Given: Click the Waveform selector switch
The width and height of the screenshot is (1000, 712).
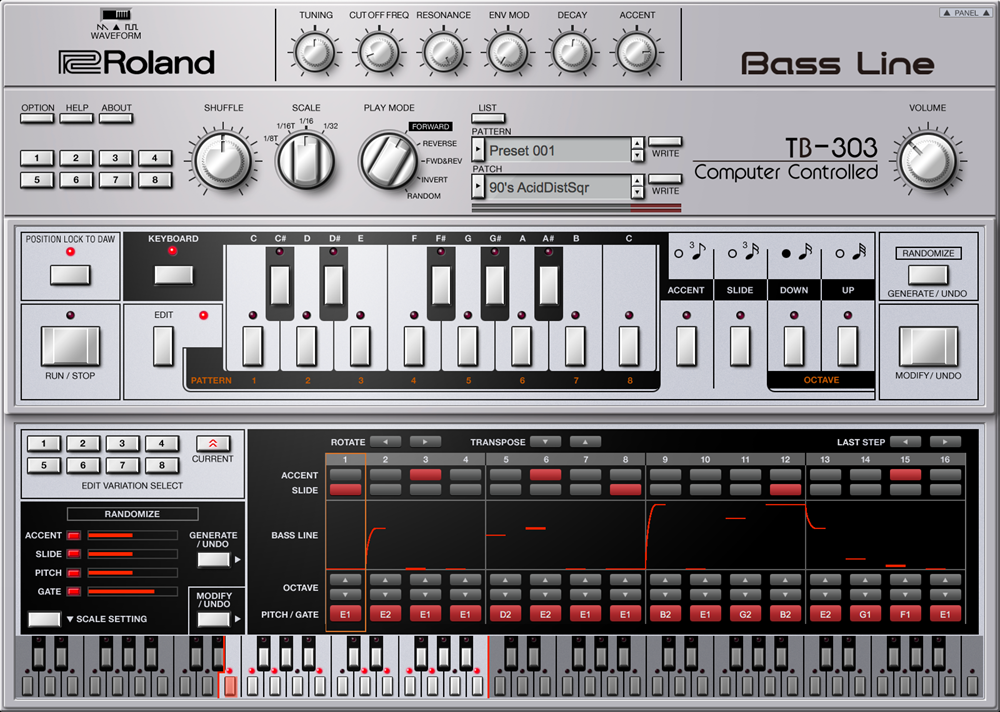Looking at the screenshot, I should click(x=115, y=13).
